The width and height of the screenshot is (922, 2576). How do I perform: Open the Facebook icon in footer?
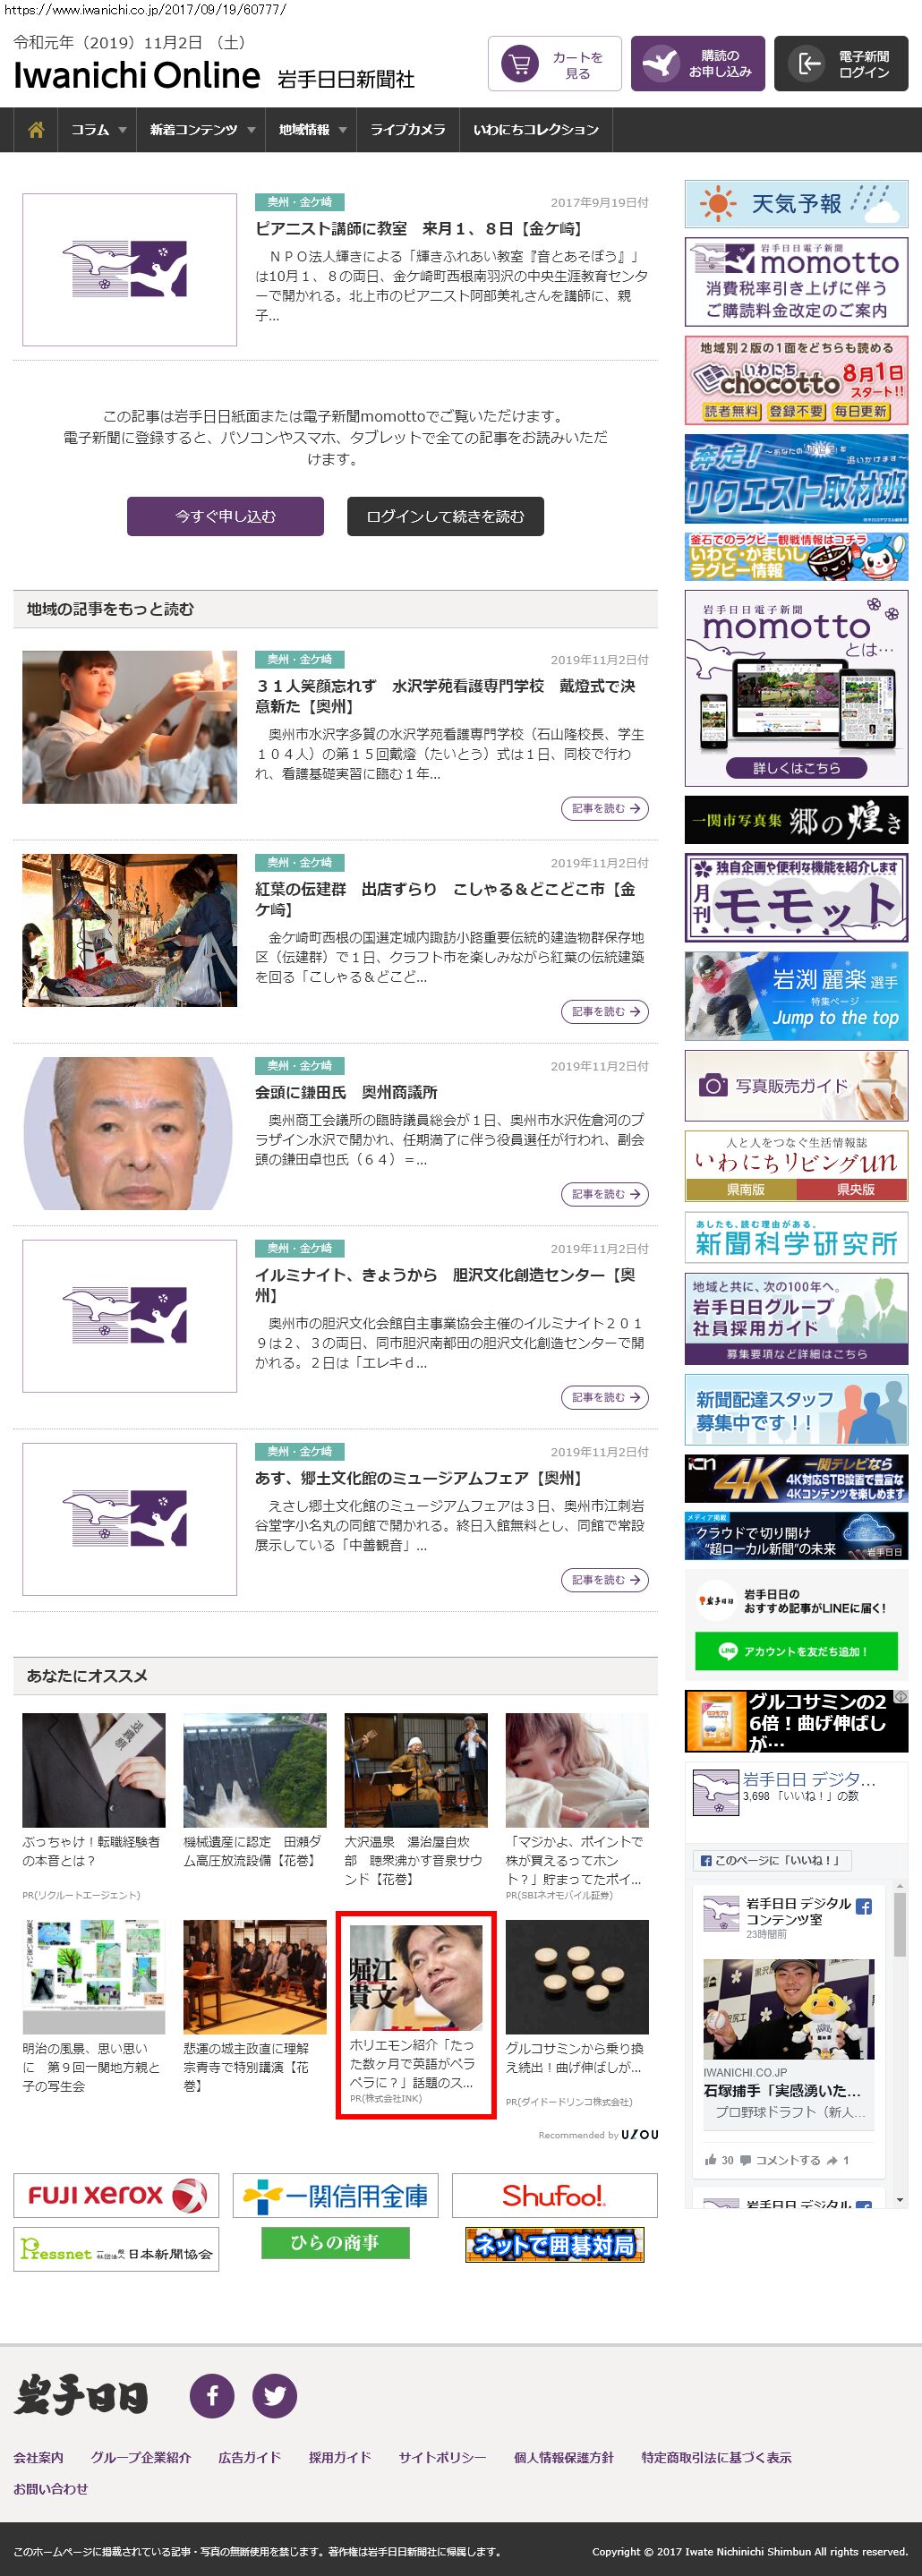tap(212, 2396)
